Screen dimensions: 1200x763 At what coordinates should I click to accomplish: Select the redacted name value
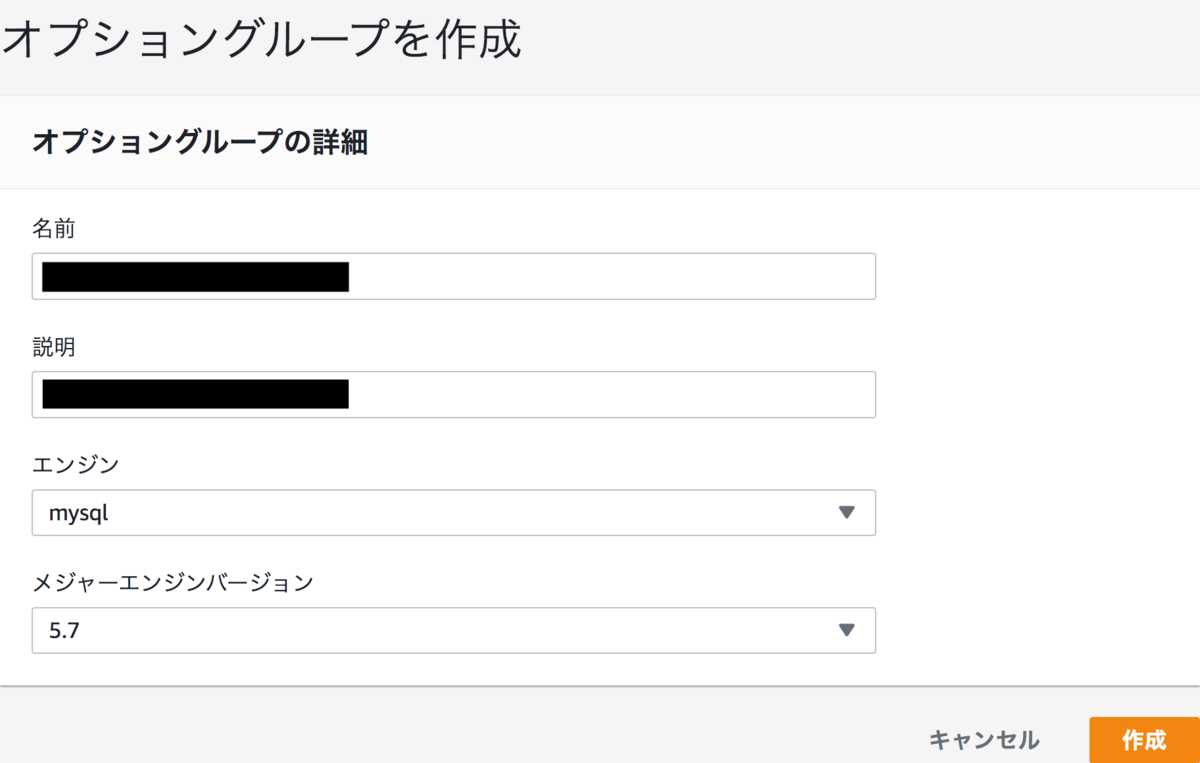coord(192,276)
